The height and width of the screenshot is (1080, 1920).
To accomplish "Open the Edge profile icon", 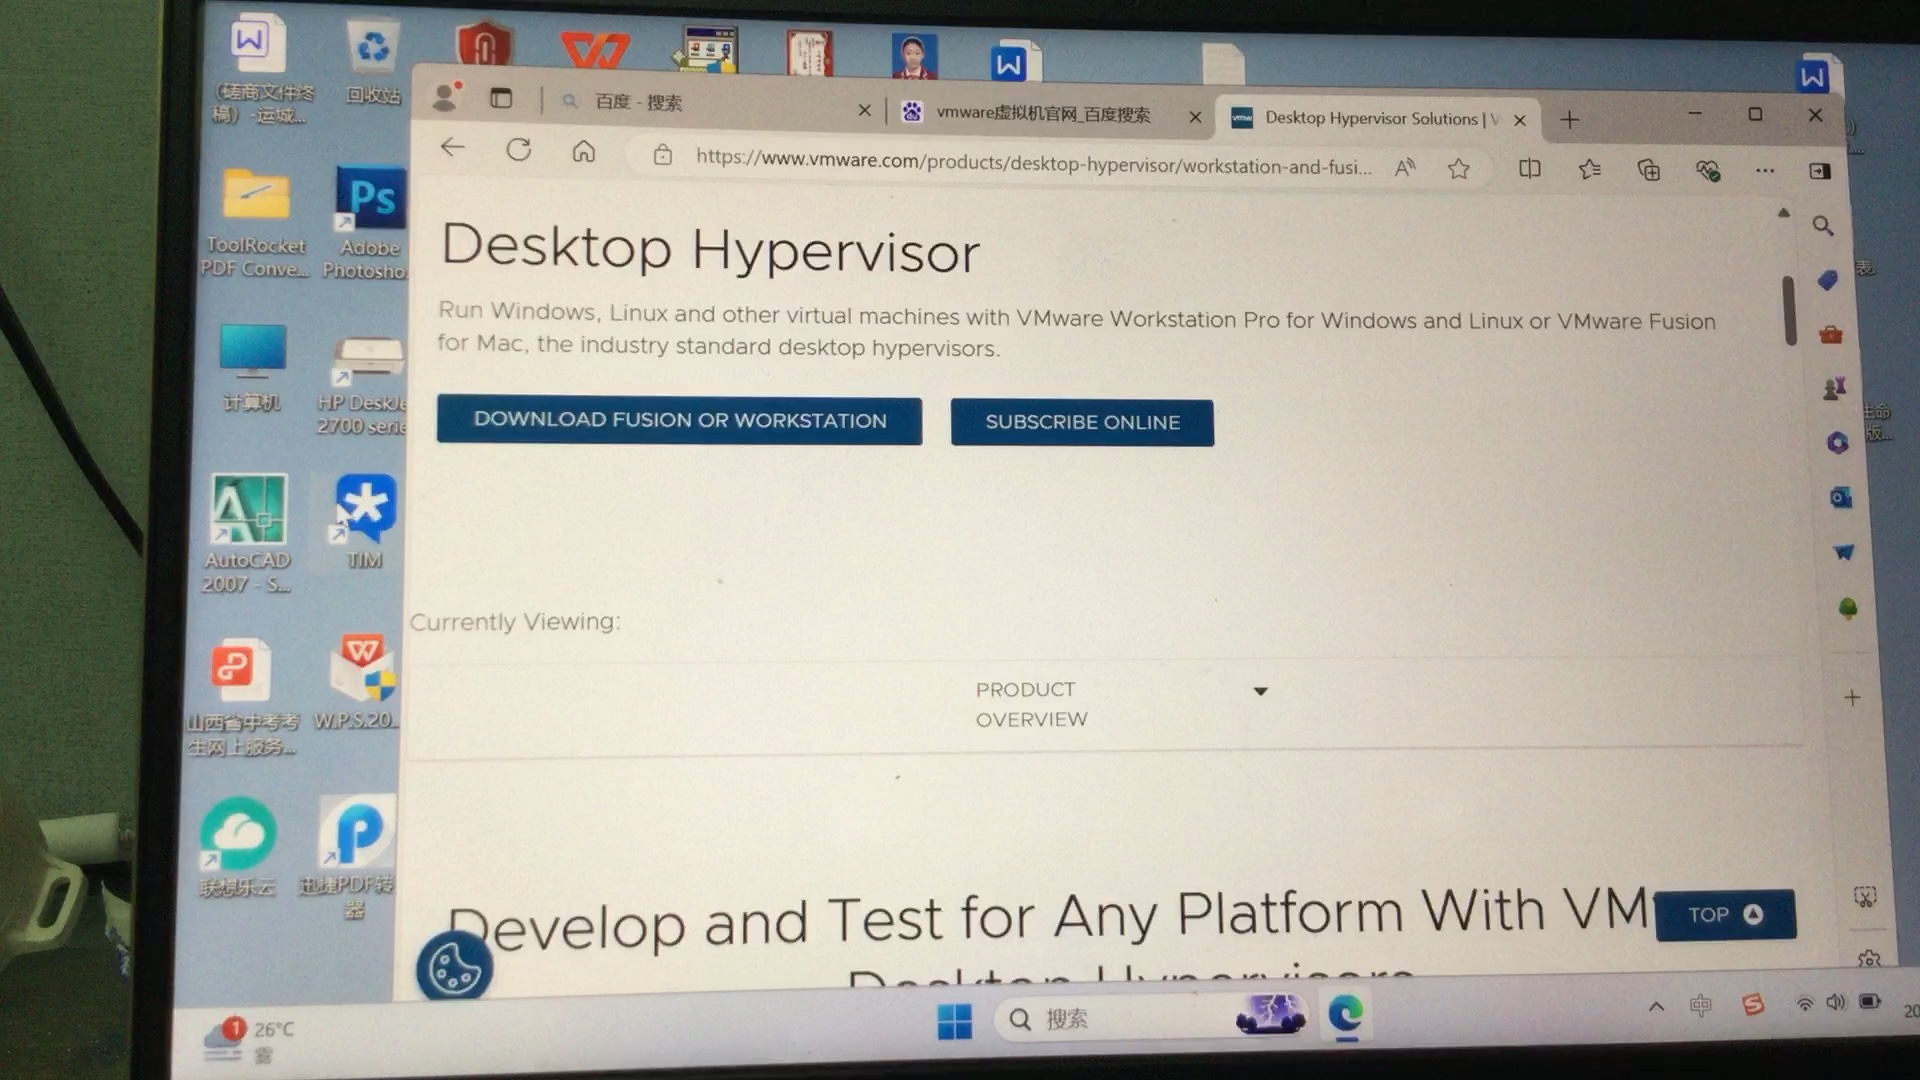I will point(446,96).
